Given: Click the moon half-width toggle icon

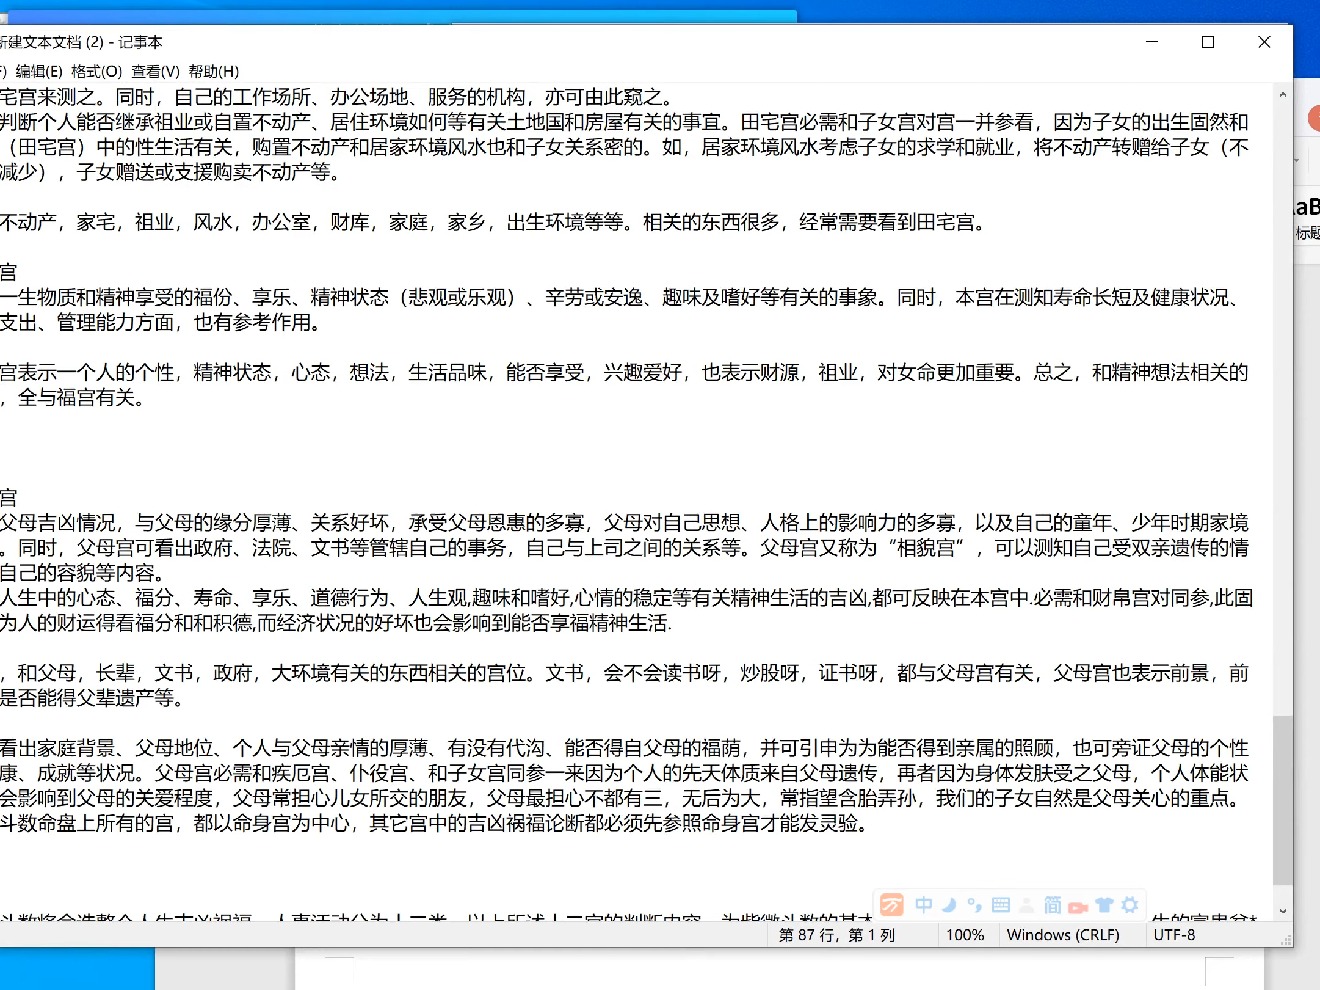Looking at the screenshot, I should 949,905.
